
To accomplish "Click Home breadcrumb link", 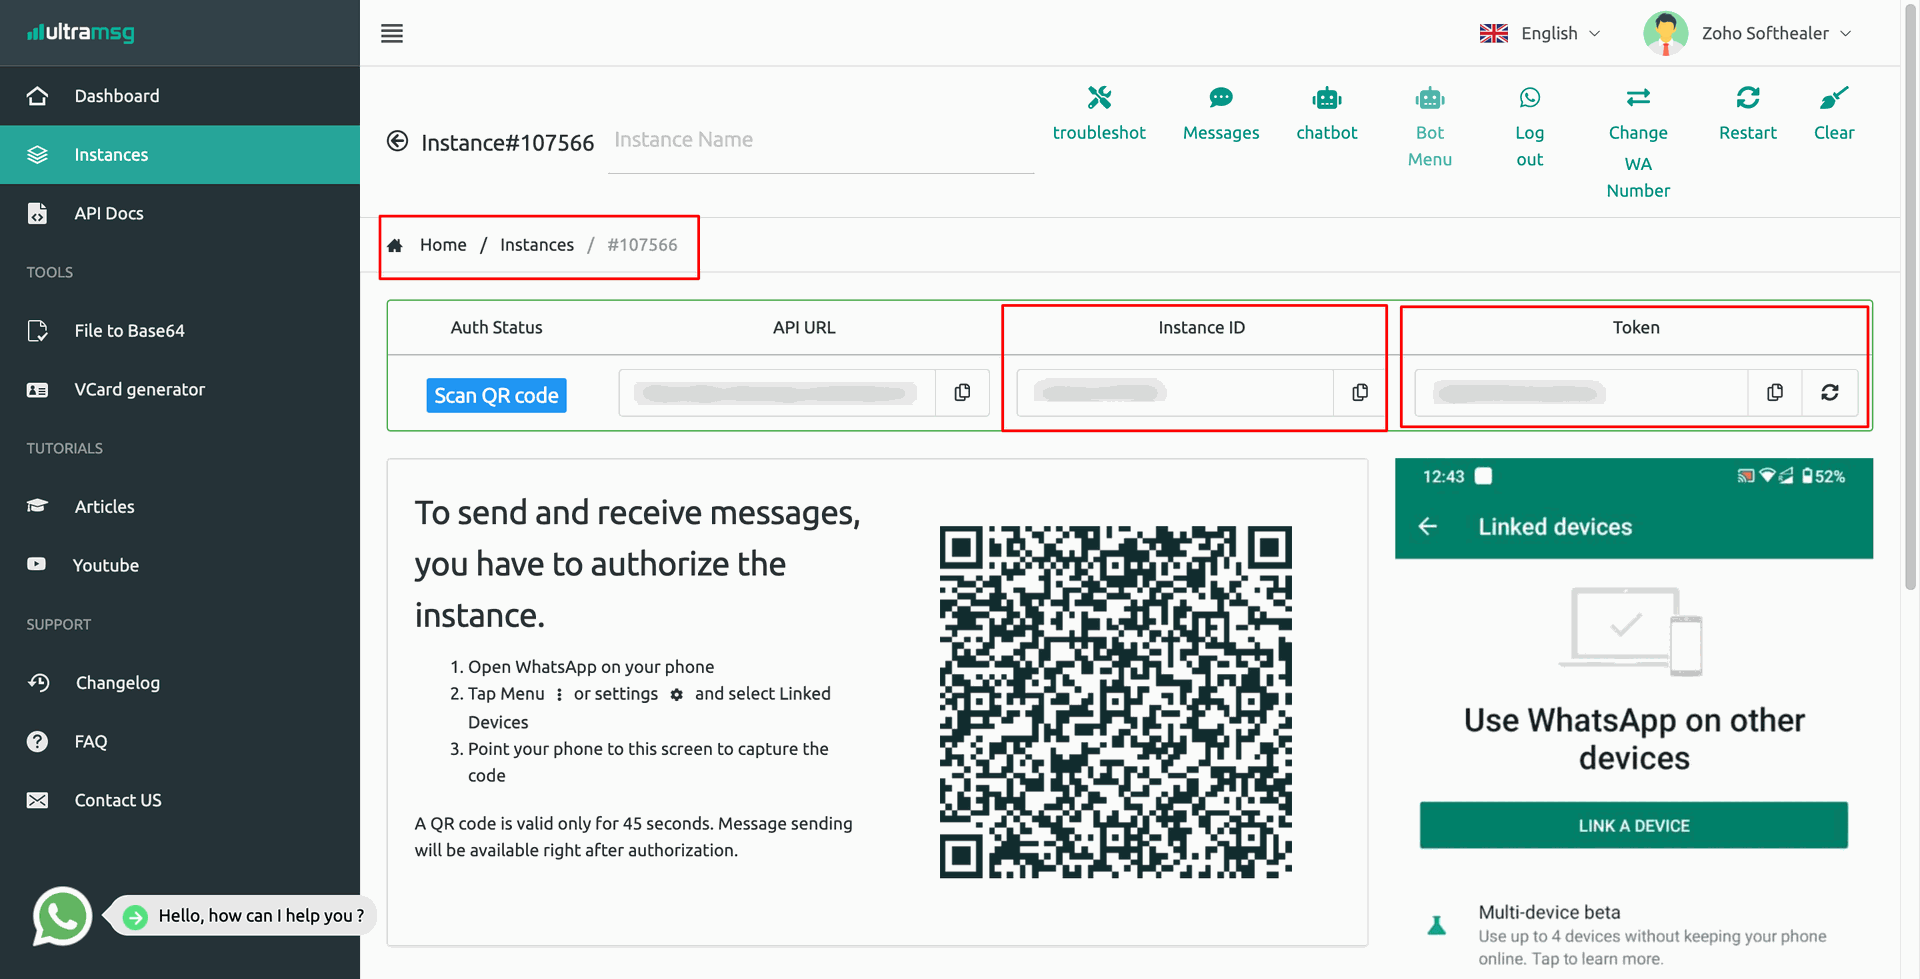I will tap(443, 245).
